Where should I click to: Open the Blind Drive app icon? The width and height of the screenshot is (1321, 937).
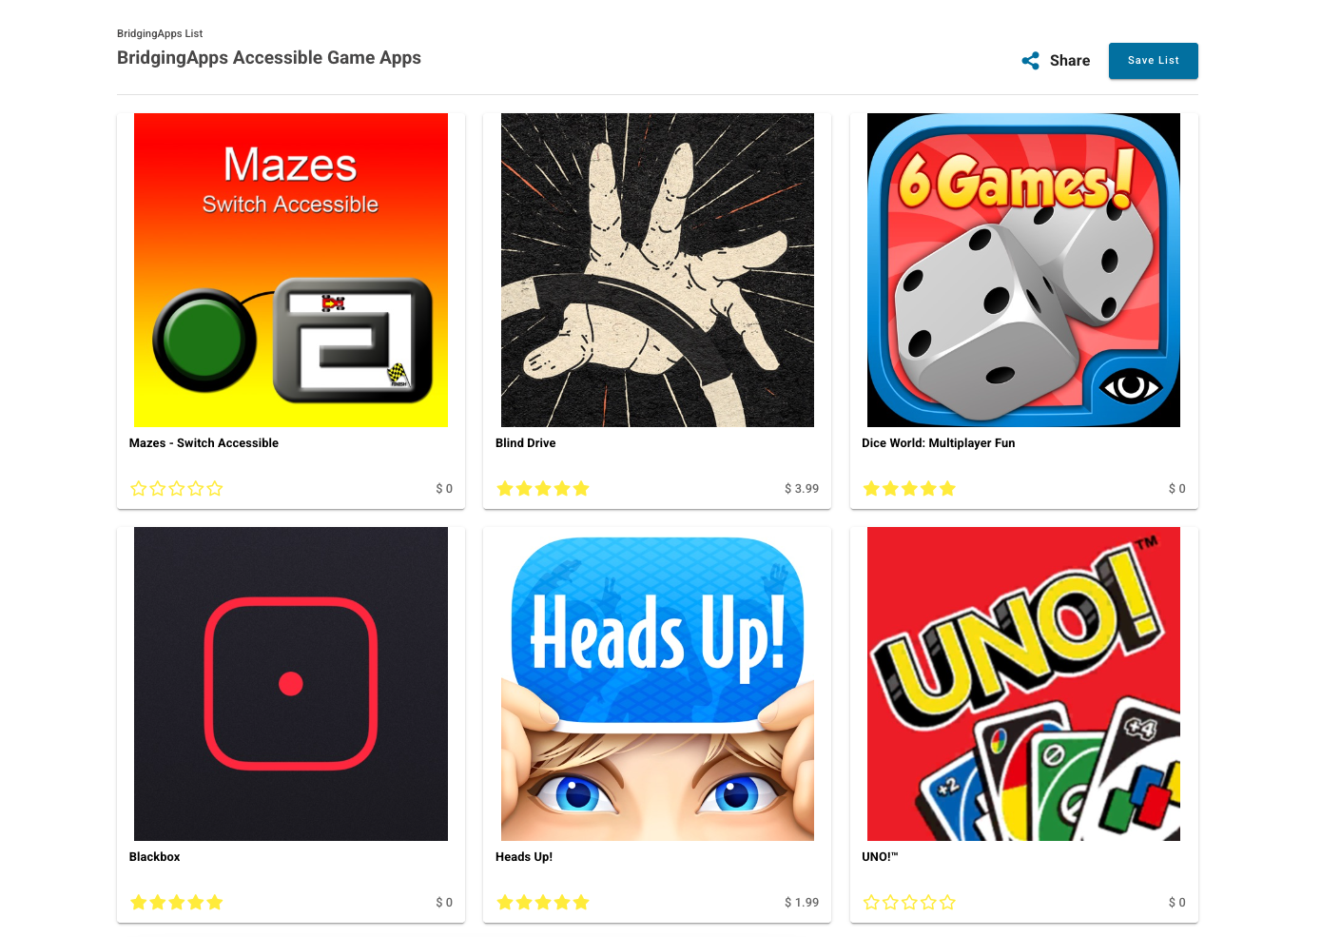pyautogui.click(x=657, y=270)
